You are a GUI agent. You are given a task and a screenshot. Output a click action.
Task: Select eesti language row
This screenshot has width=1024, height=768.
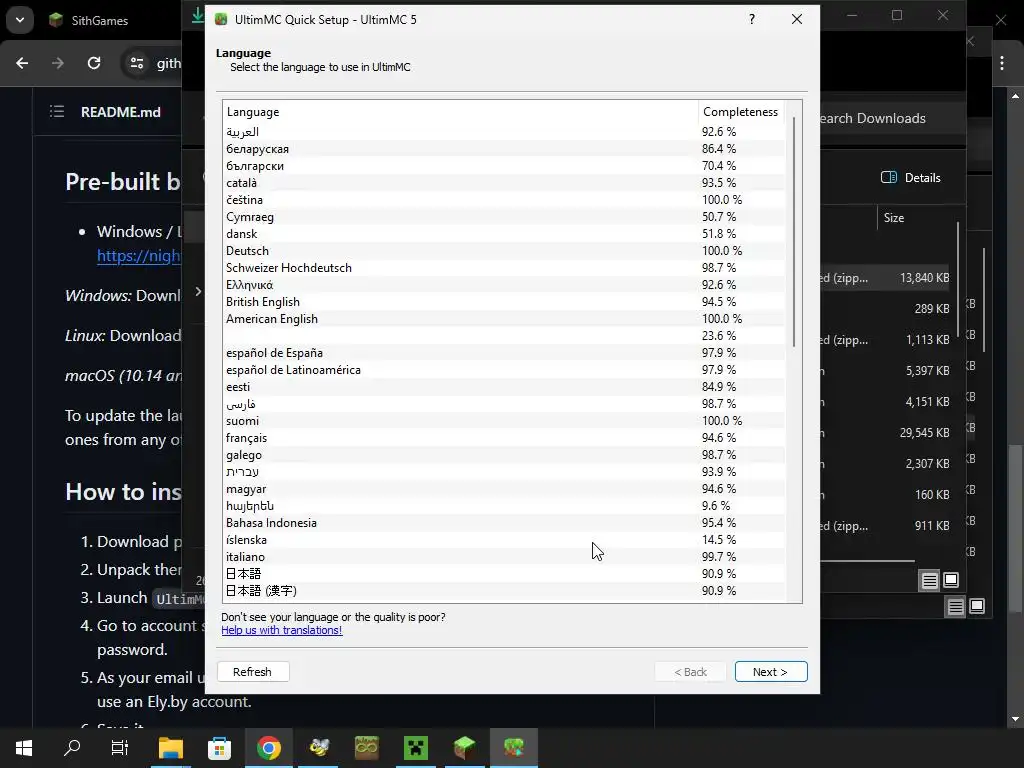pos(504,387)
